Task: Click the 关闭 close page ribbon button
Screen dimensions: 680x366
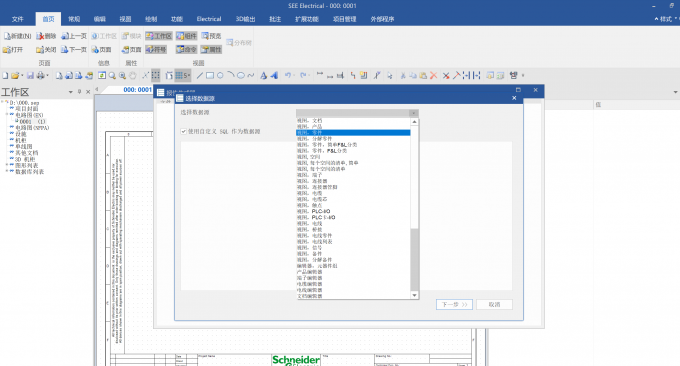Action: pos(46,49)
